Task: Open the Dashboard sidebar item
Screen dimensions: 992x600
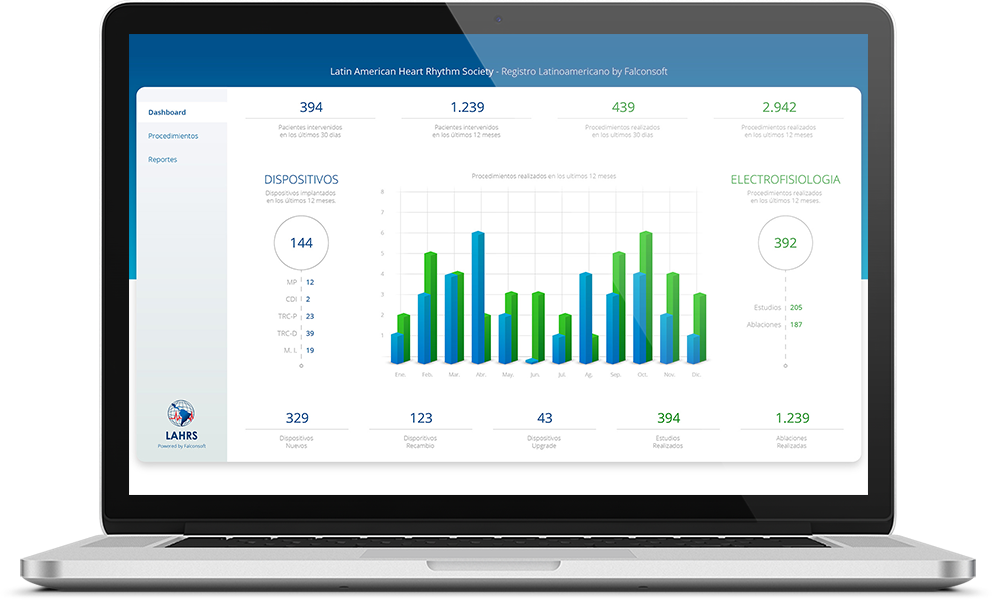Action: coord(167,112)
